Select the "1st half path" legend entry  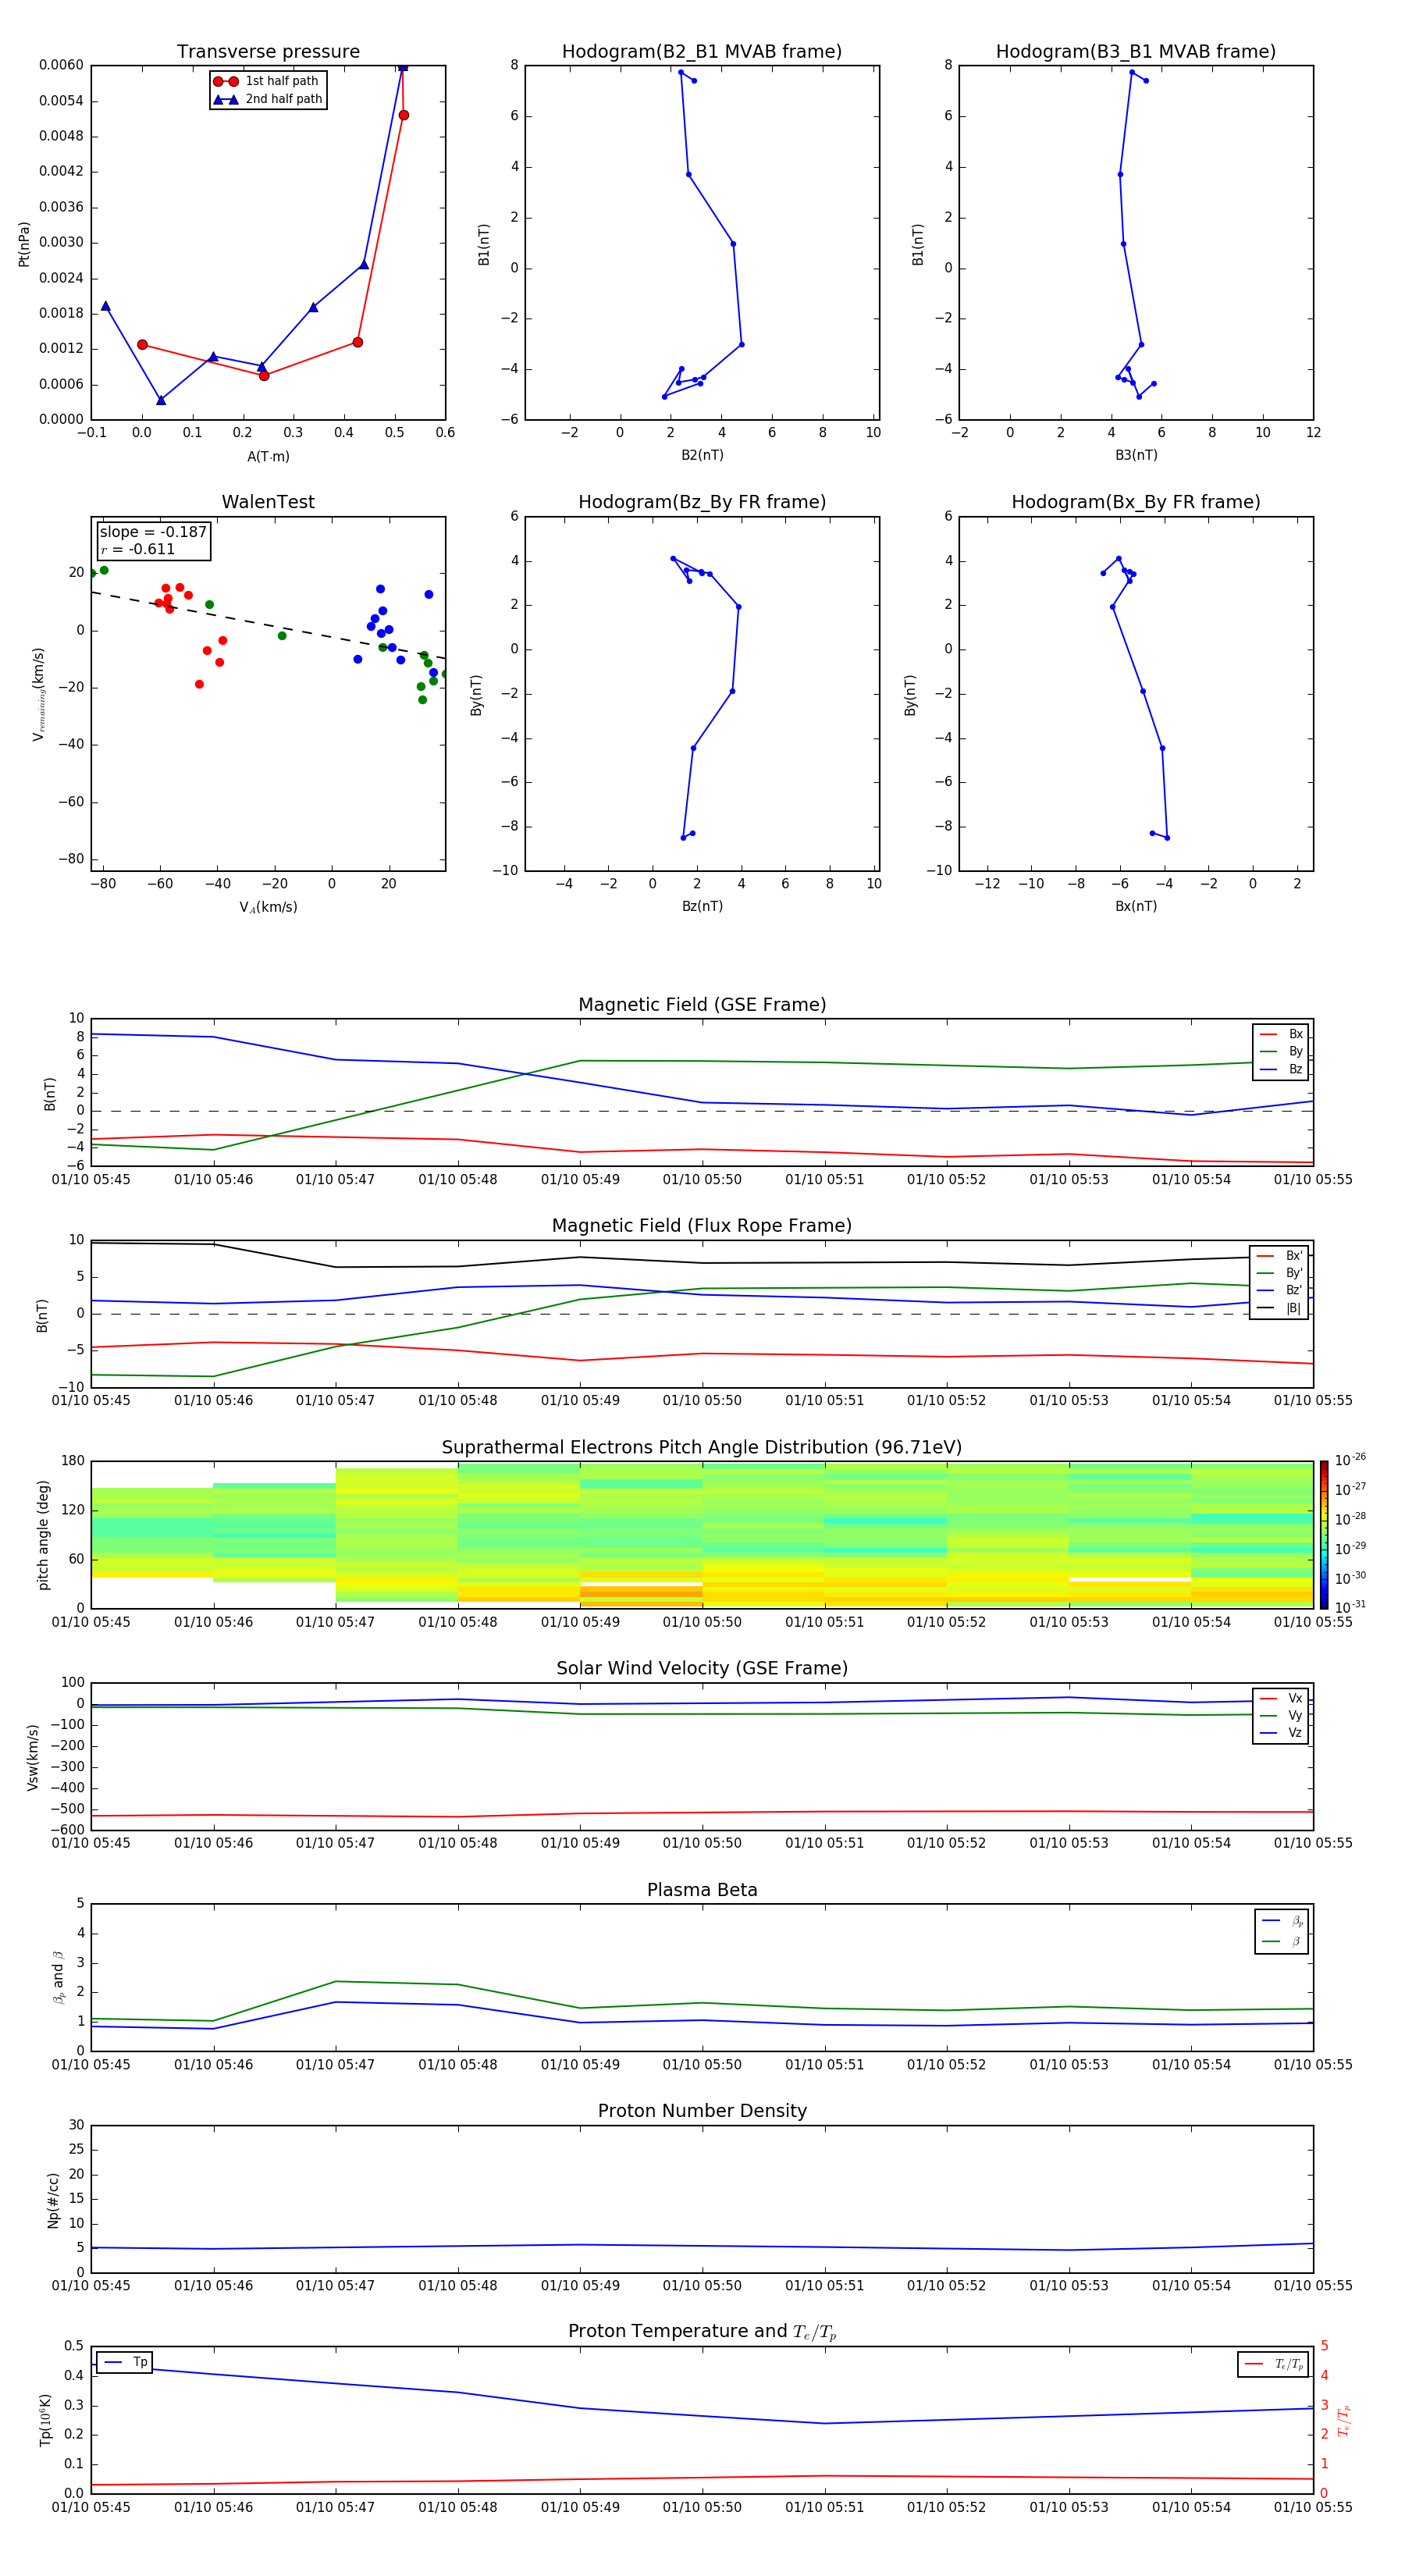point(267,81)
